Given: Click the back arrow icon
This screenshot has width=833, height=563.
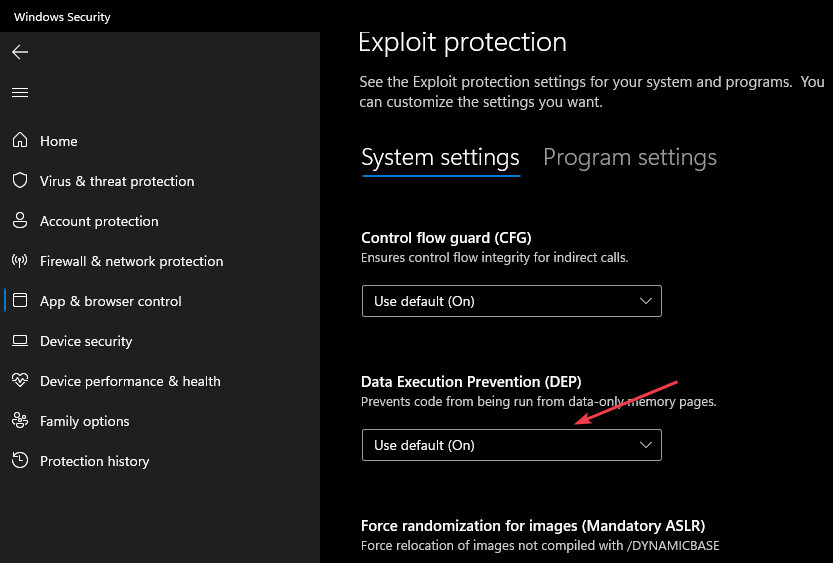Looking at the screenshot, I should point(20,52).
